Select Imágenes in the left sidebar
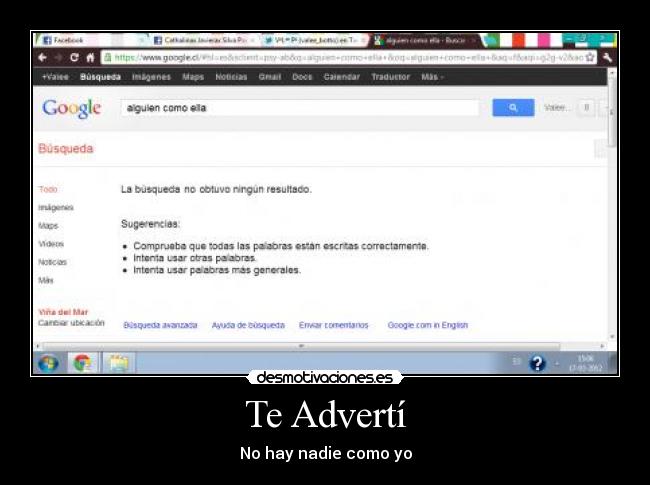This screenshot has height=485, width=650. coord(56,207)
